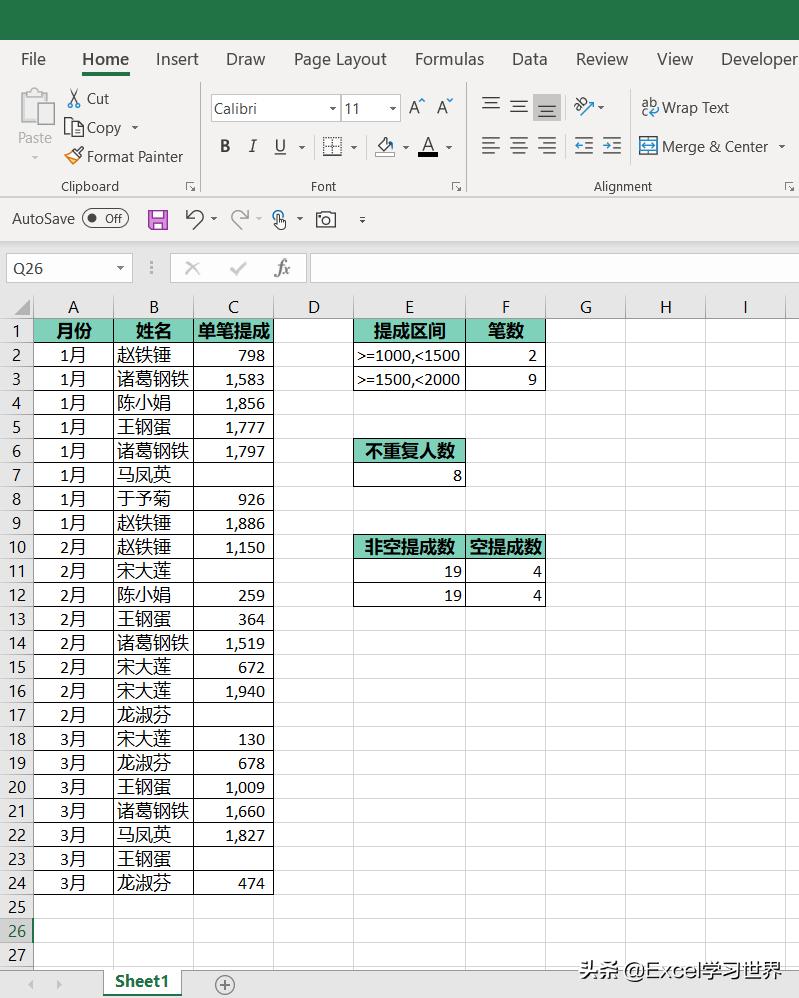The height and width of the screenshot is (998, 799).
Task: Open Customize Quick Access Toolbar dropdown
Action: [362, 220]
